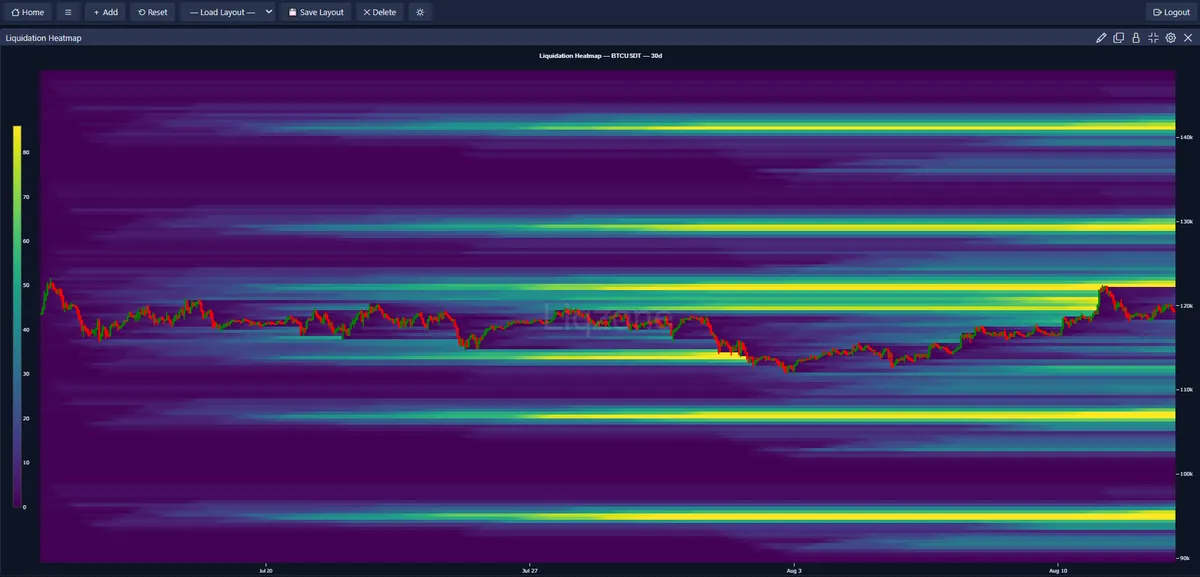The height and width of the screenshot is (577, 1200).
Task: Edit the panel title using the pencil icon
Action: [1100, 37]
